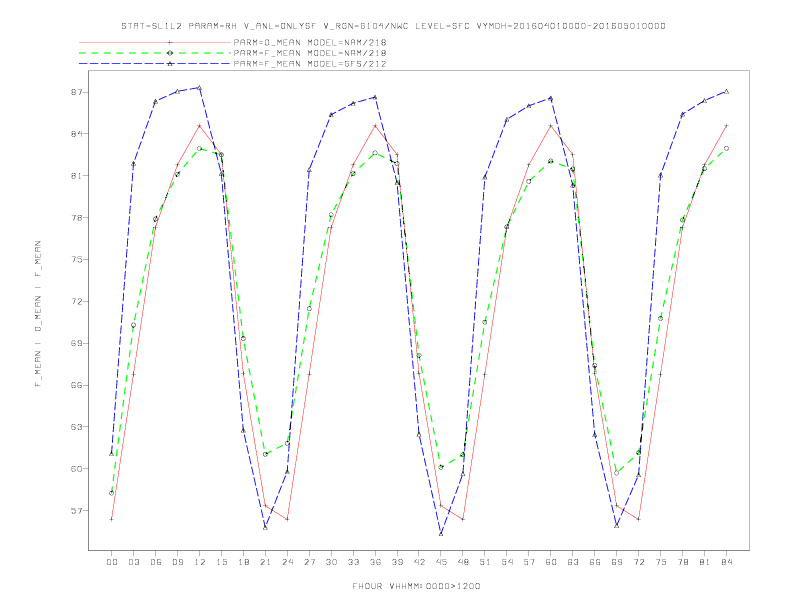792x612 pixels.
Task: Click x-axis tick label 06
Action: click(x=156, y=562)
